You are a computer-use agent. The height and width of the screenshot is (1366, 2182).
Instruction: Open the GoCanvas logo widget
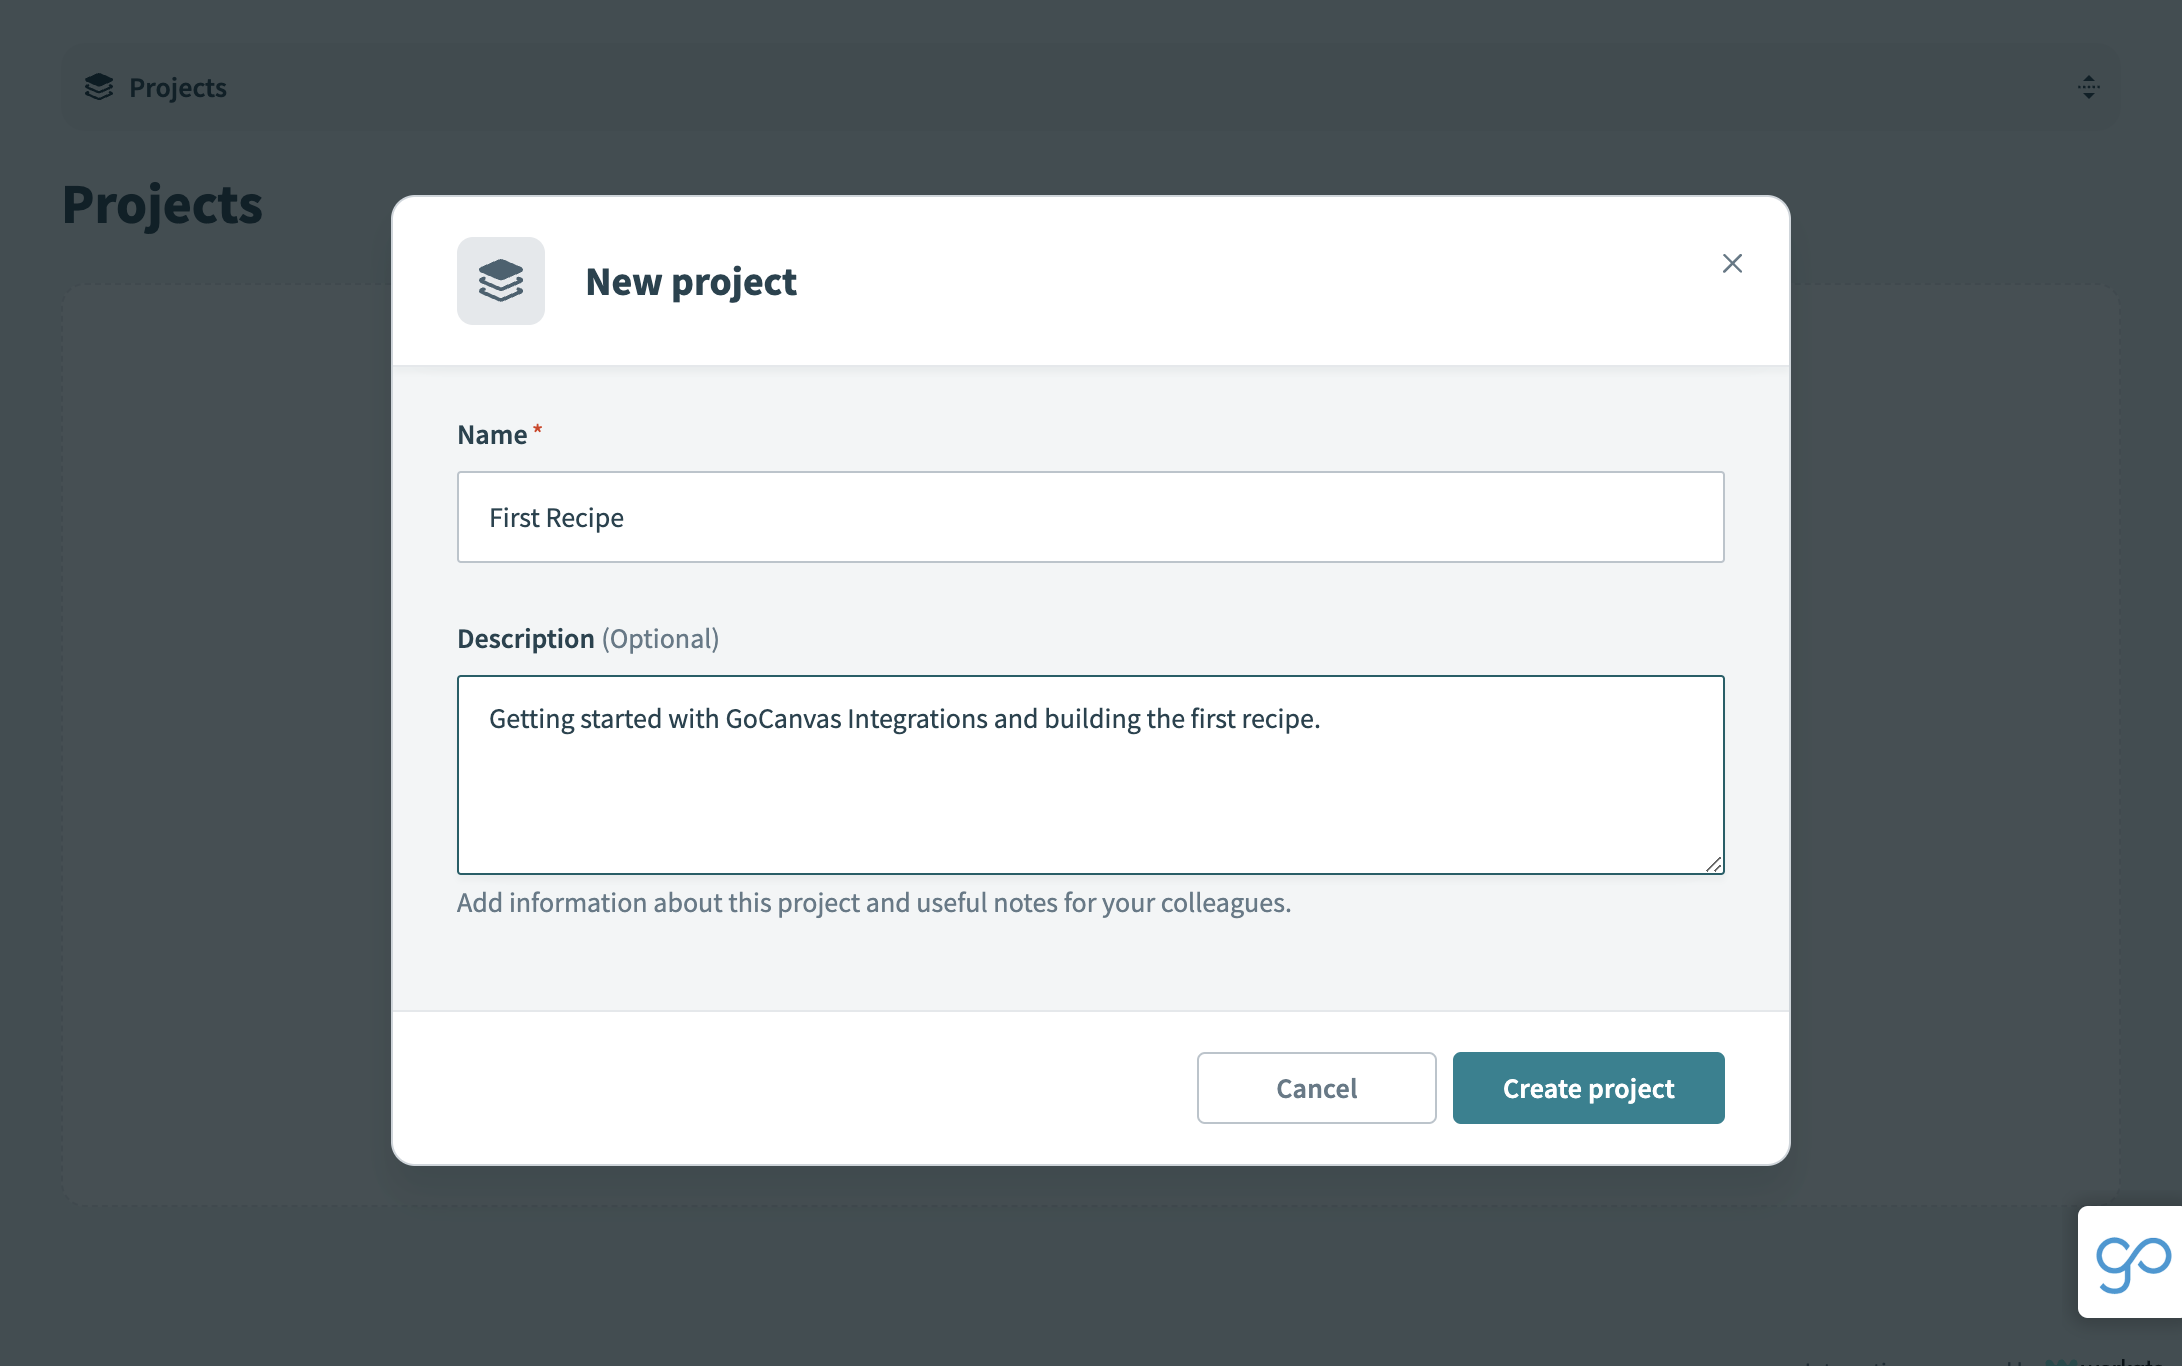(x=2131, y=1262)
